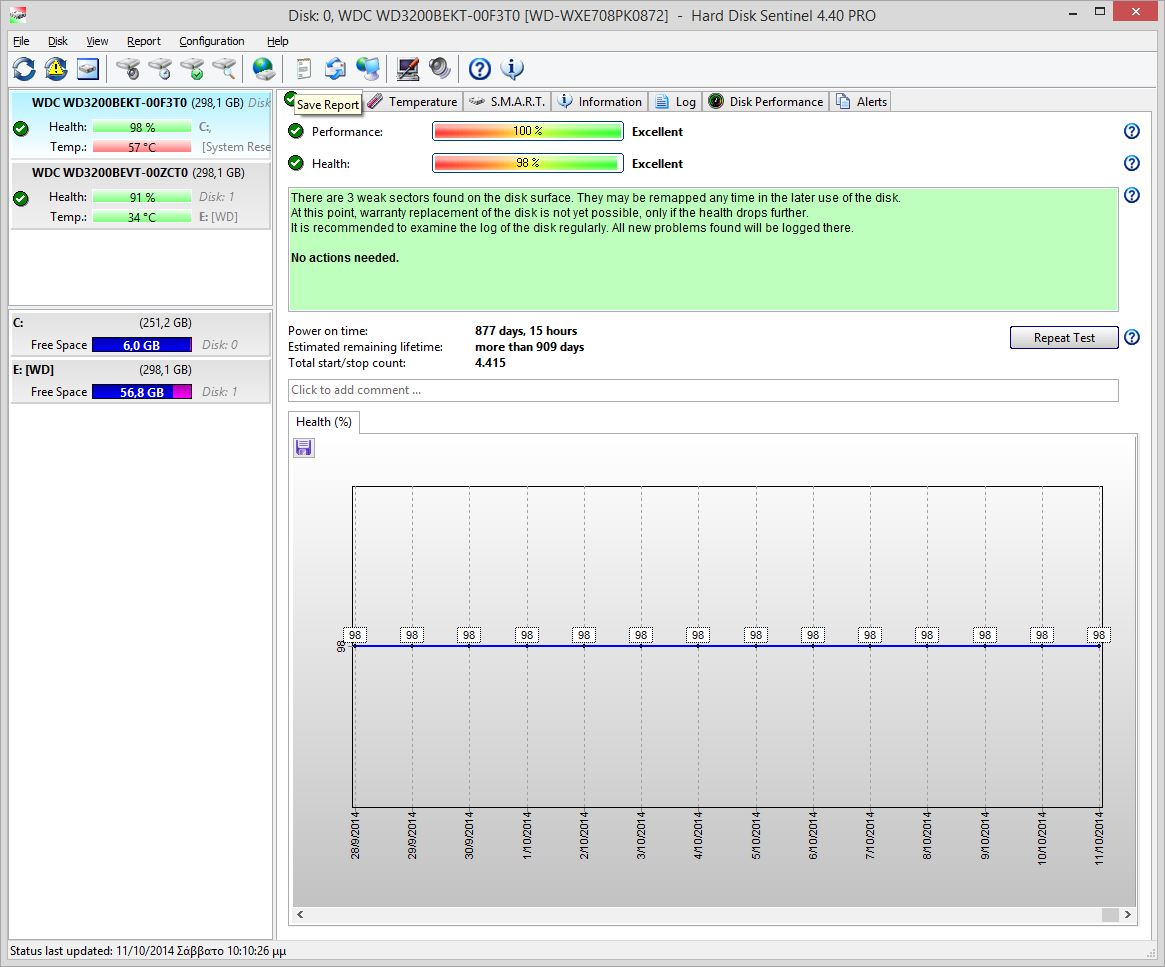Click the Performance 100 % gradient bar
This screenshot has width=1165, height=967.
click(x=528, y=131)
